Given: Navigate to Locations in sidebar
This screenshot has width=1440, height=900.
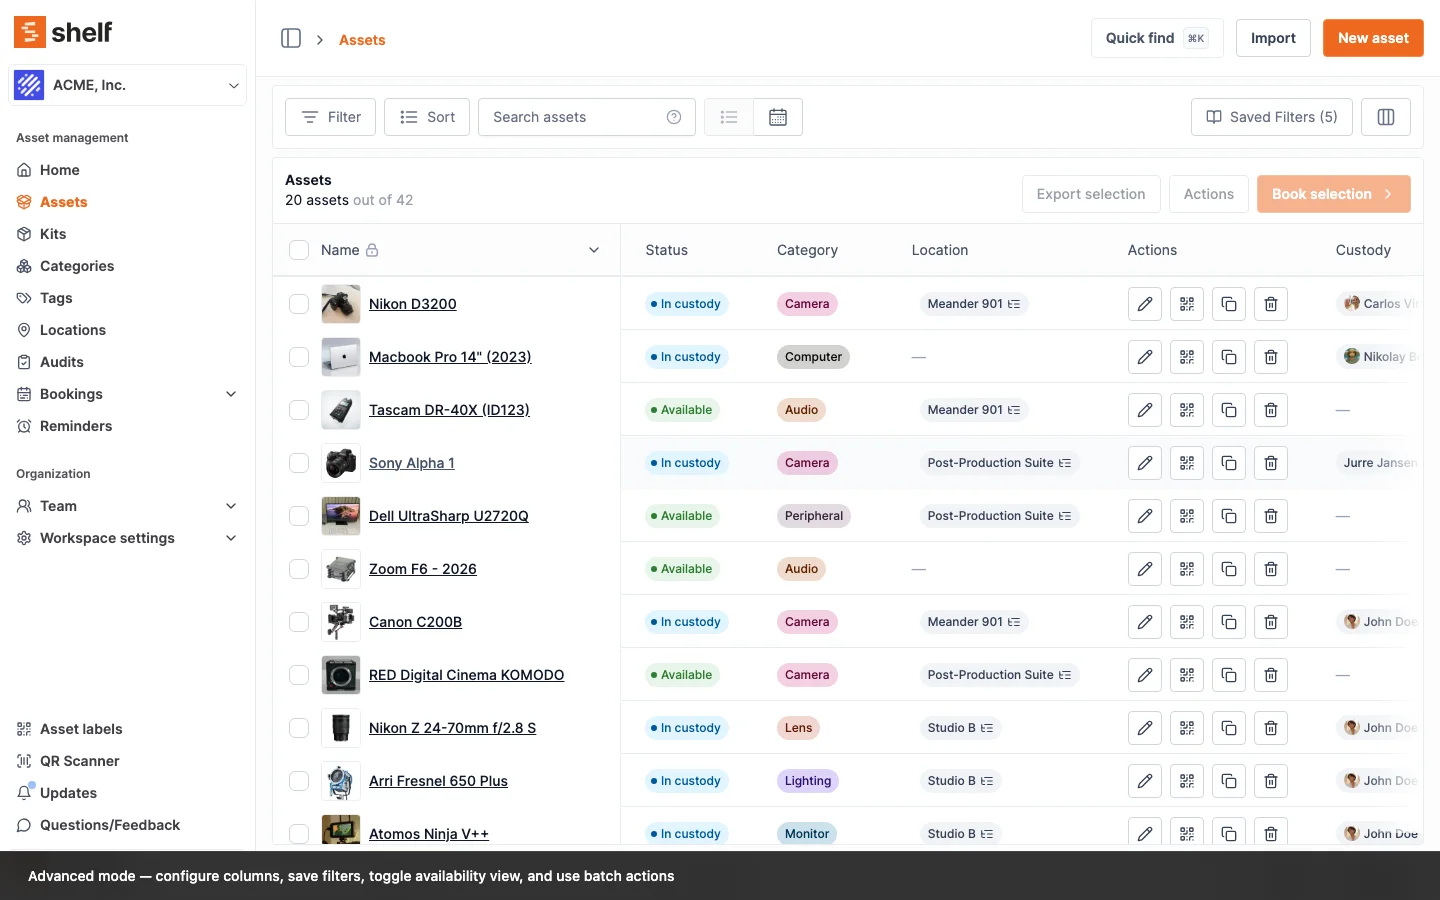Looking at the screenshot, I should click(72, 330).
